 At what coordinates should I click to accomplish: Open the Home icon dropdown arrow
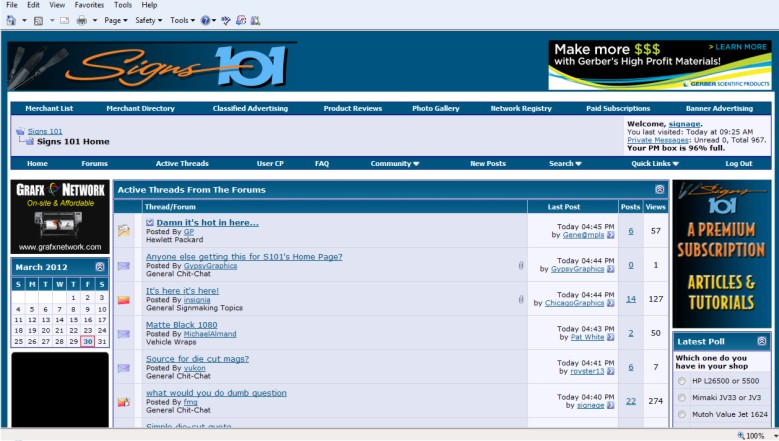click(24, 20)
